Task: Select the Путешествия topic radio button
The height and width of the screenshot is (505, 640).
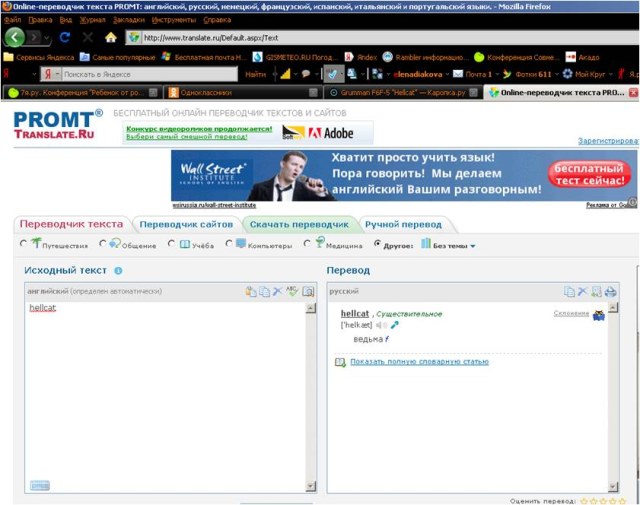Action: [x=25, y=244]
